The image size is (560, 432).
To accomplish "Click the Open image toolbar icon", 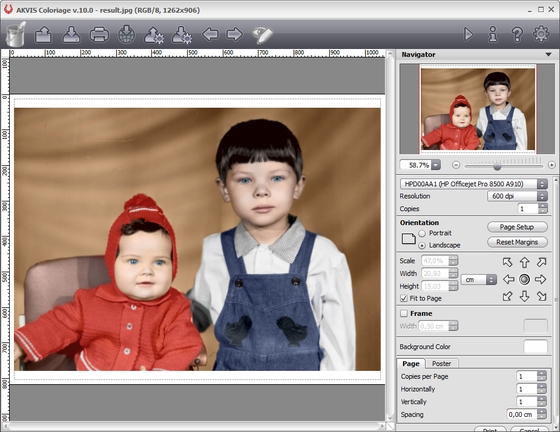I will [43, 35].
